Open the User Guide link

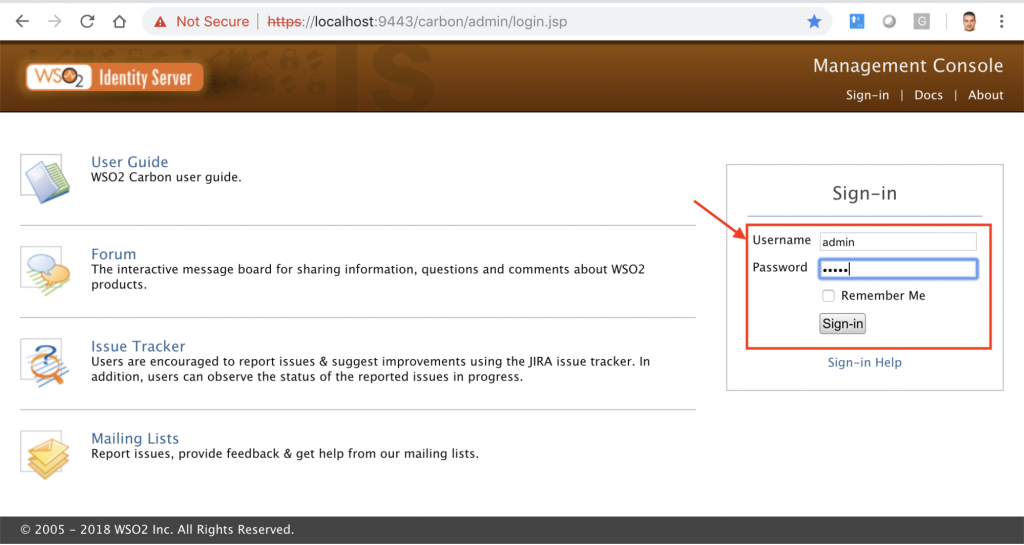129,162
